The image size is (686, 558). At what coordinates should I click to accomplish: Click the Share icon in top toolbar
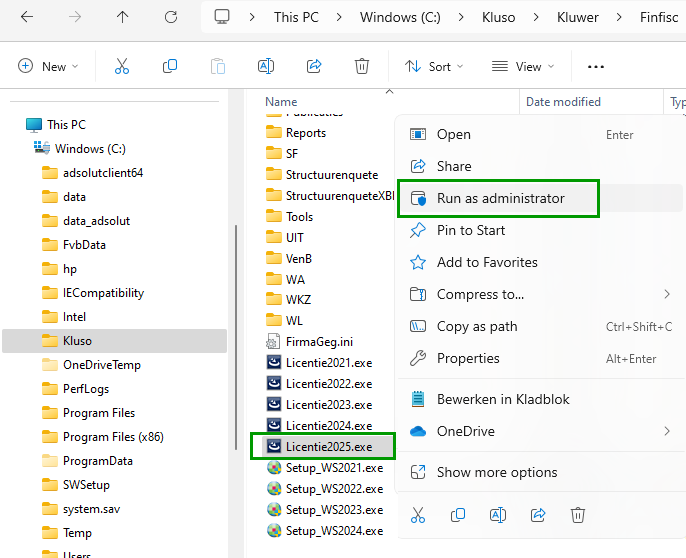[x=314, y=66]
